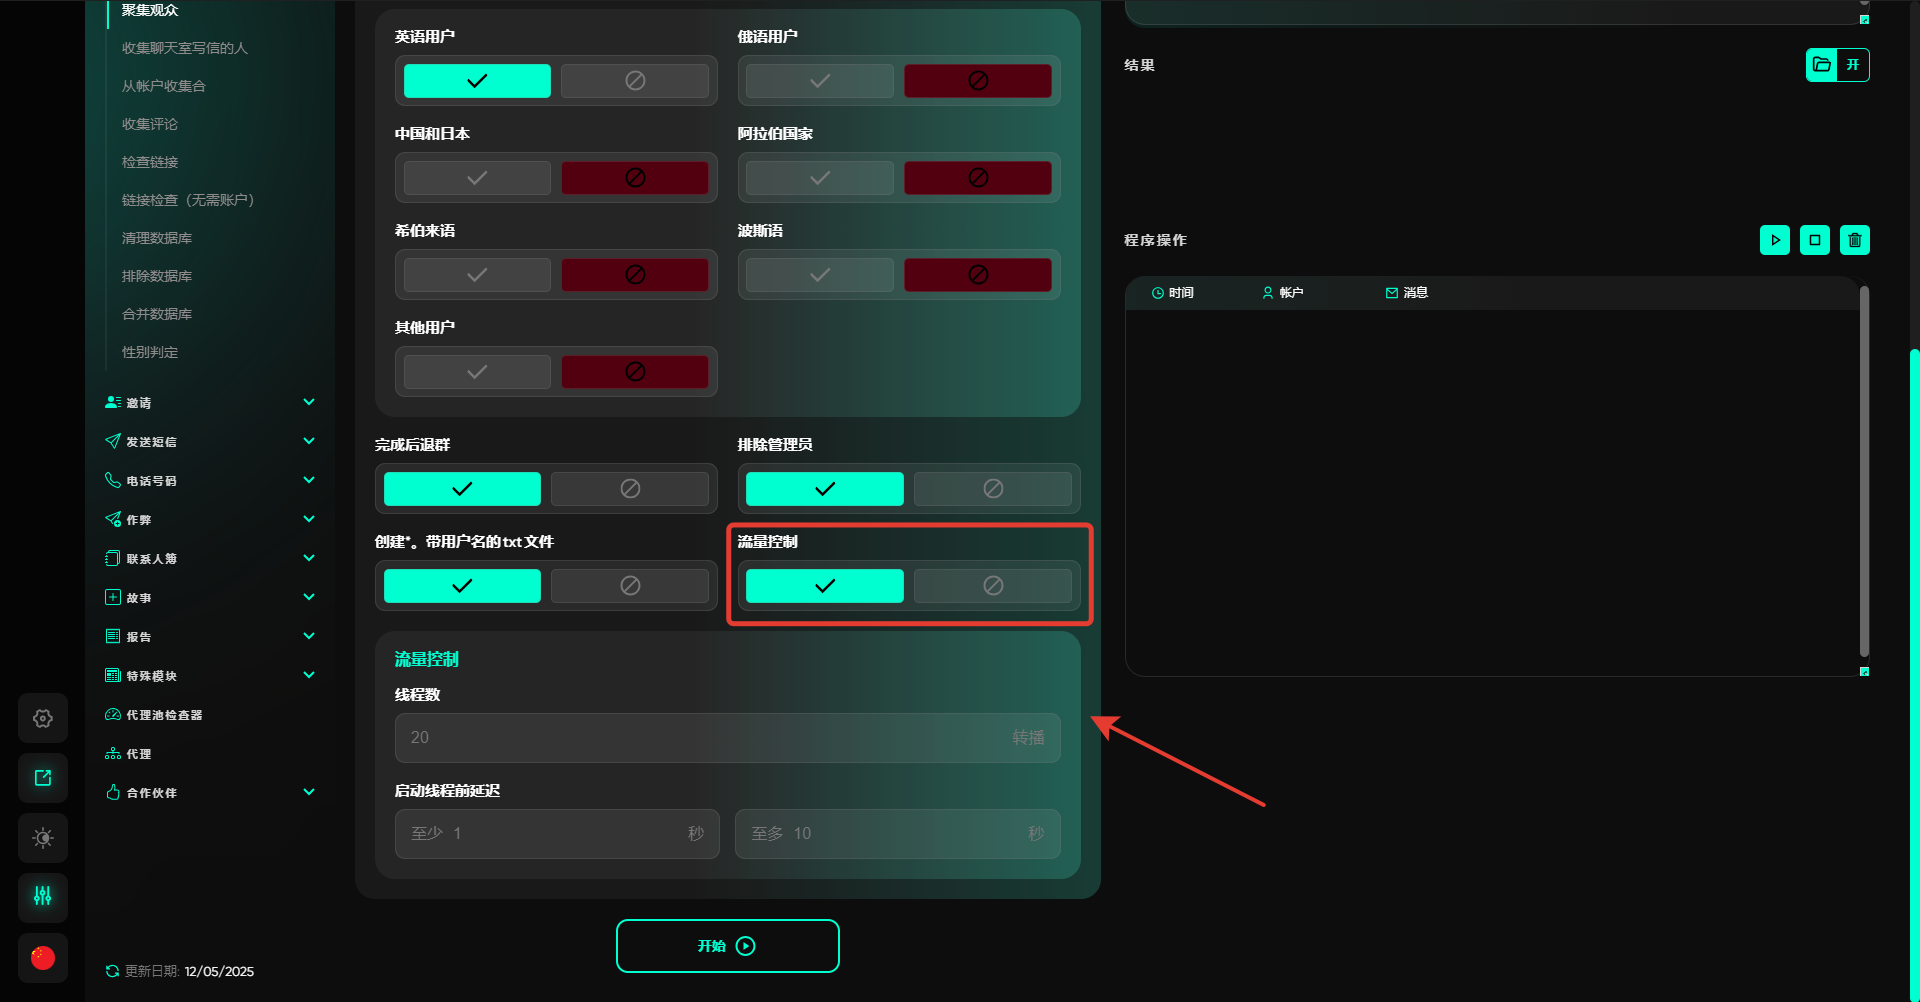Click the trash icon to clear the log
Viewport: 1920px width, 1002px height.
pos(1854,240)
